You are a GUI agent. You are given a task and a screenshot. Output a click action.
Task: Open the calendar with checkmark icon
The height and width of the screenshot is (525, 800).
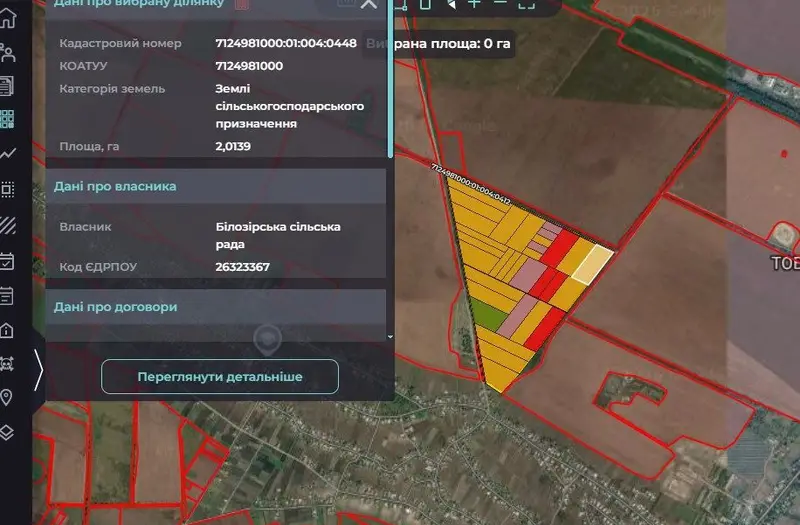click(x=7, y=261)
